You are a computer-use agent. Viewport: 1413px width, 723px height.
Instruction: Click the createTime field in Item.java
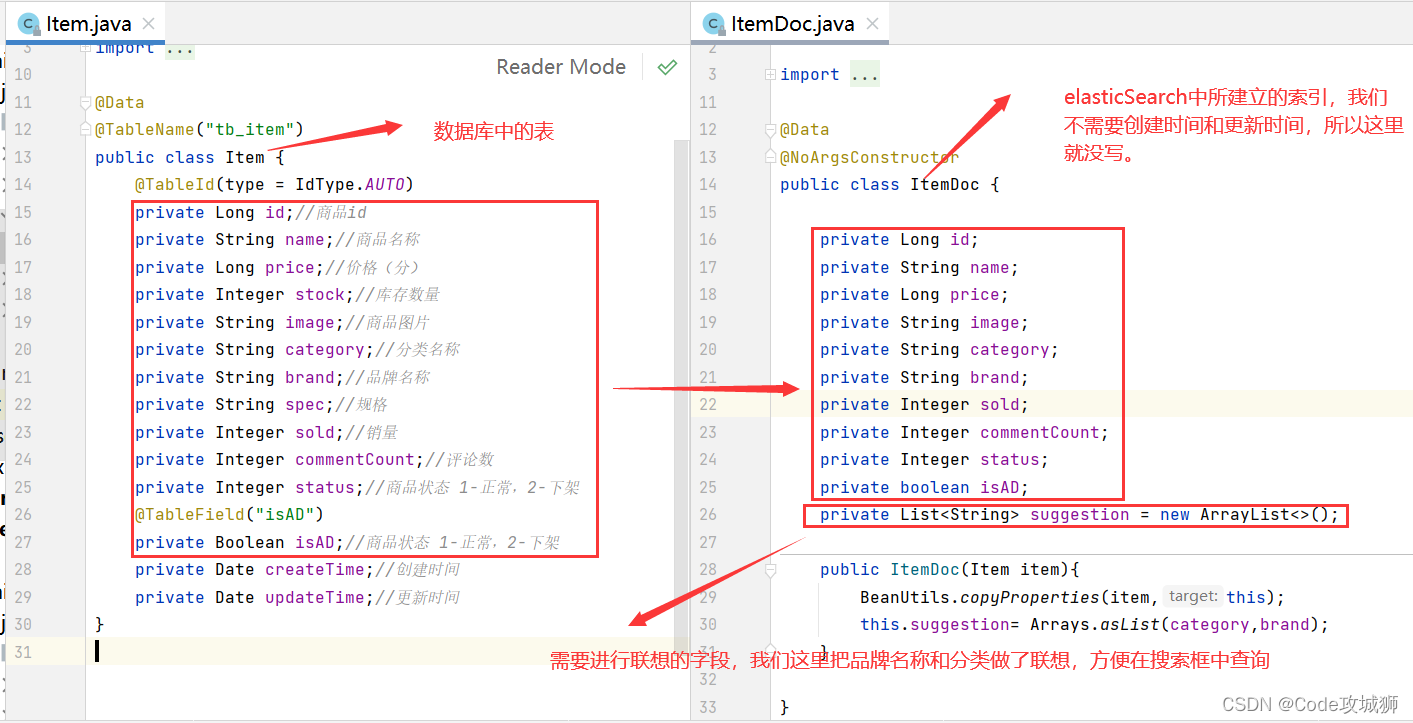tap(315, 570)
